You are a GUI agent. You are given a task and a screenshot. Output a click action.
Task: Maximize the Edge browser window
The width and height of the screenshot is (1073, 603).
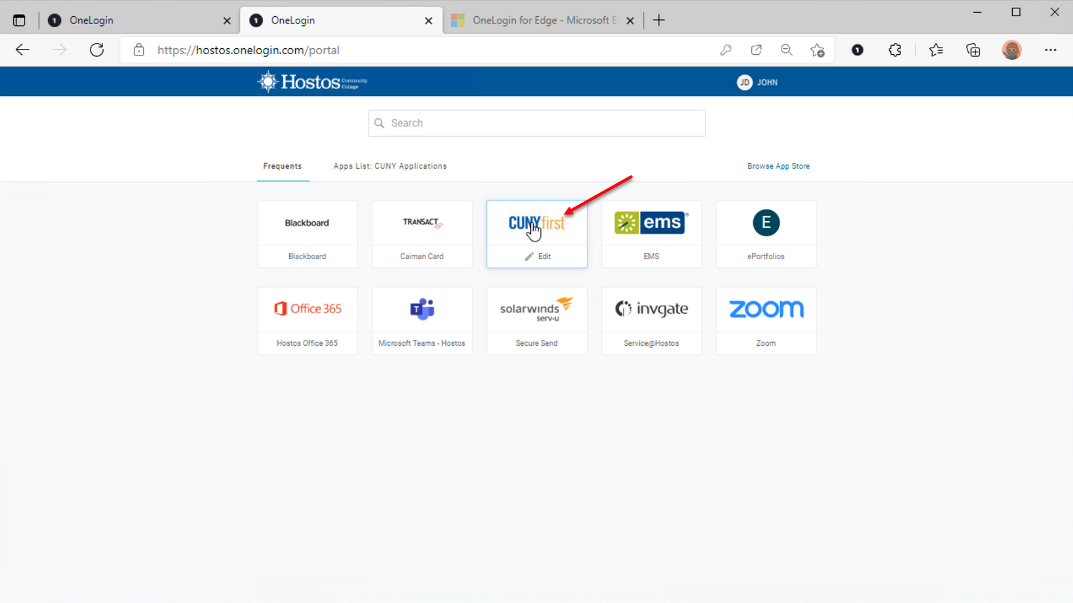point(1016,12)
